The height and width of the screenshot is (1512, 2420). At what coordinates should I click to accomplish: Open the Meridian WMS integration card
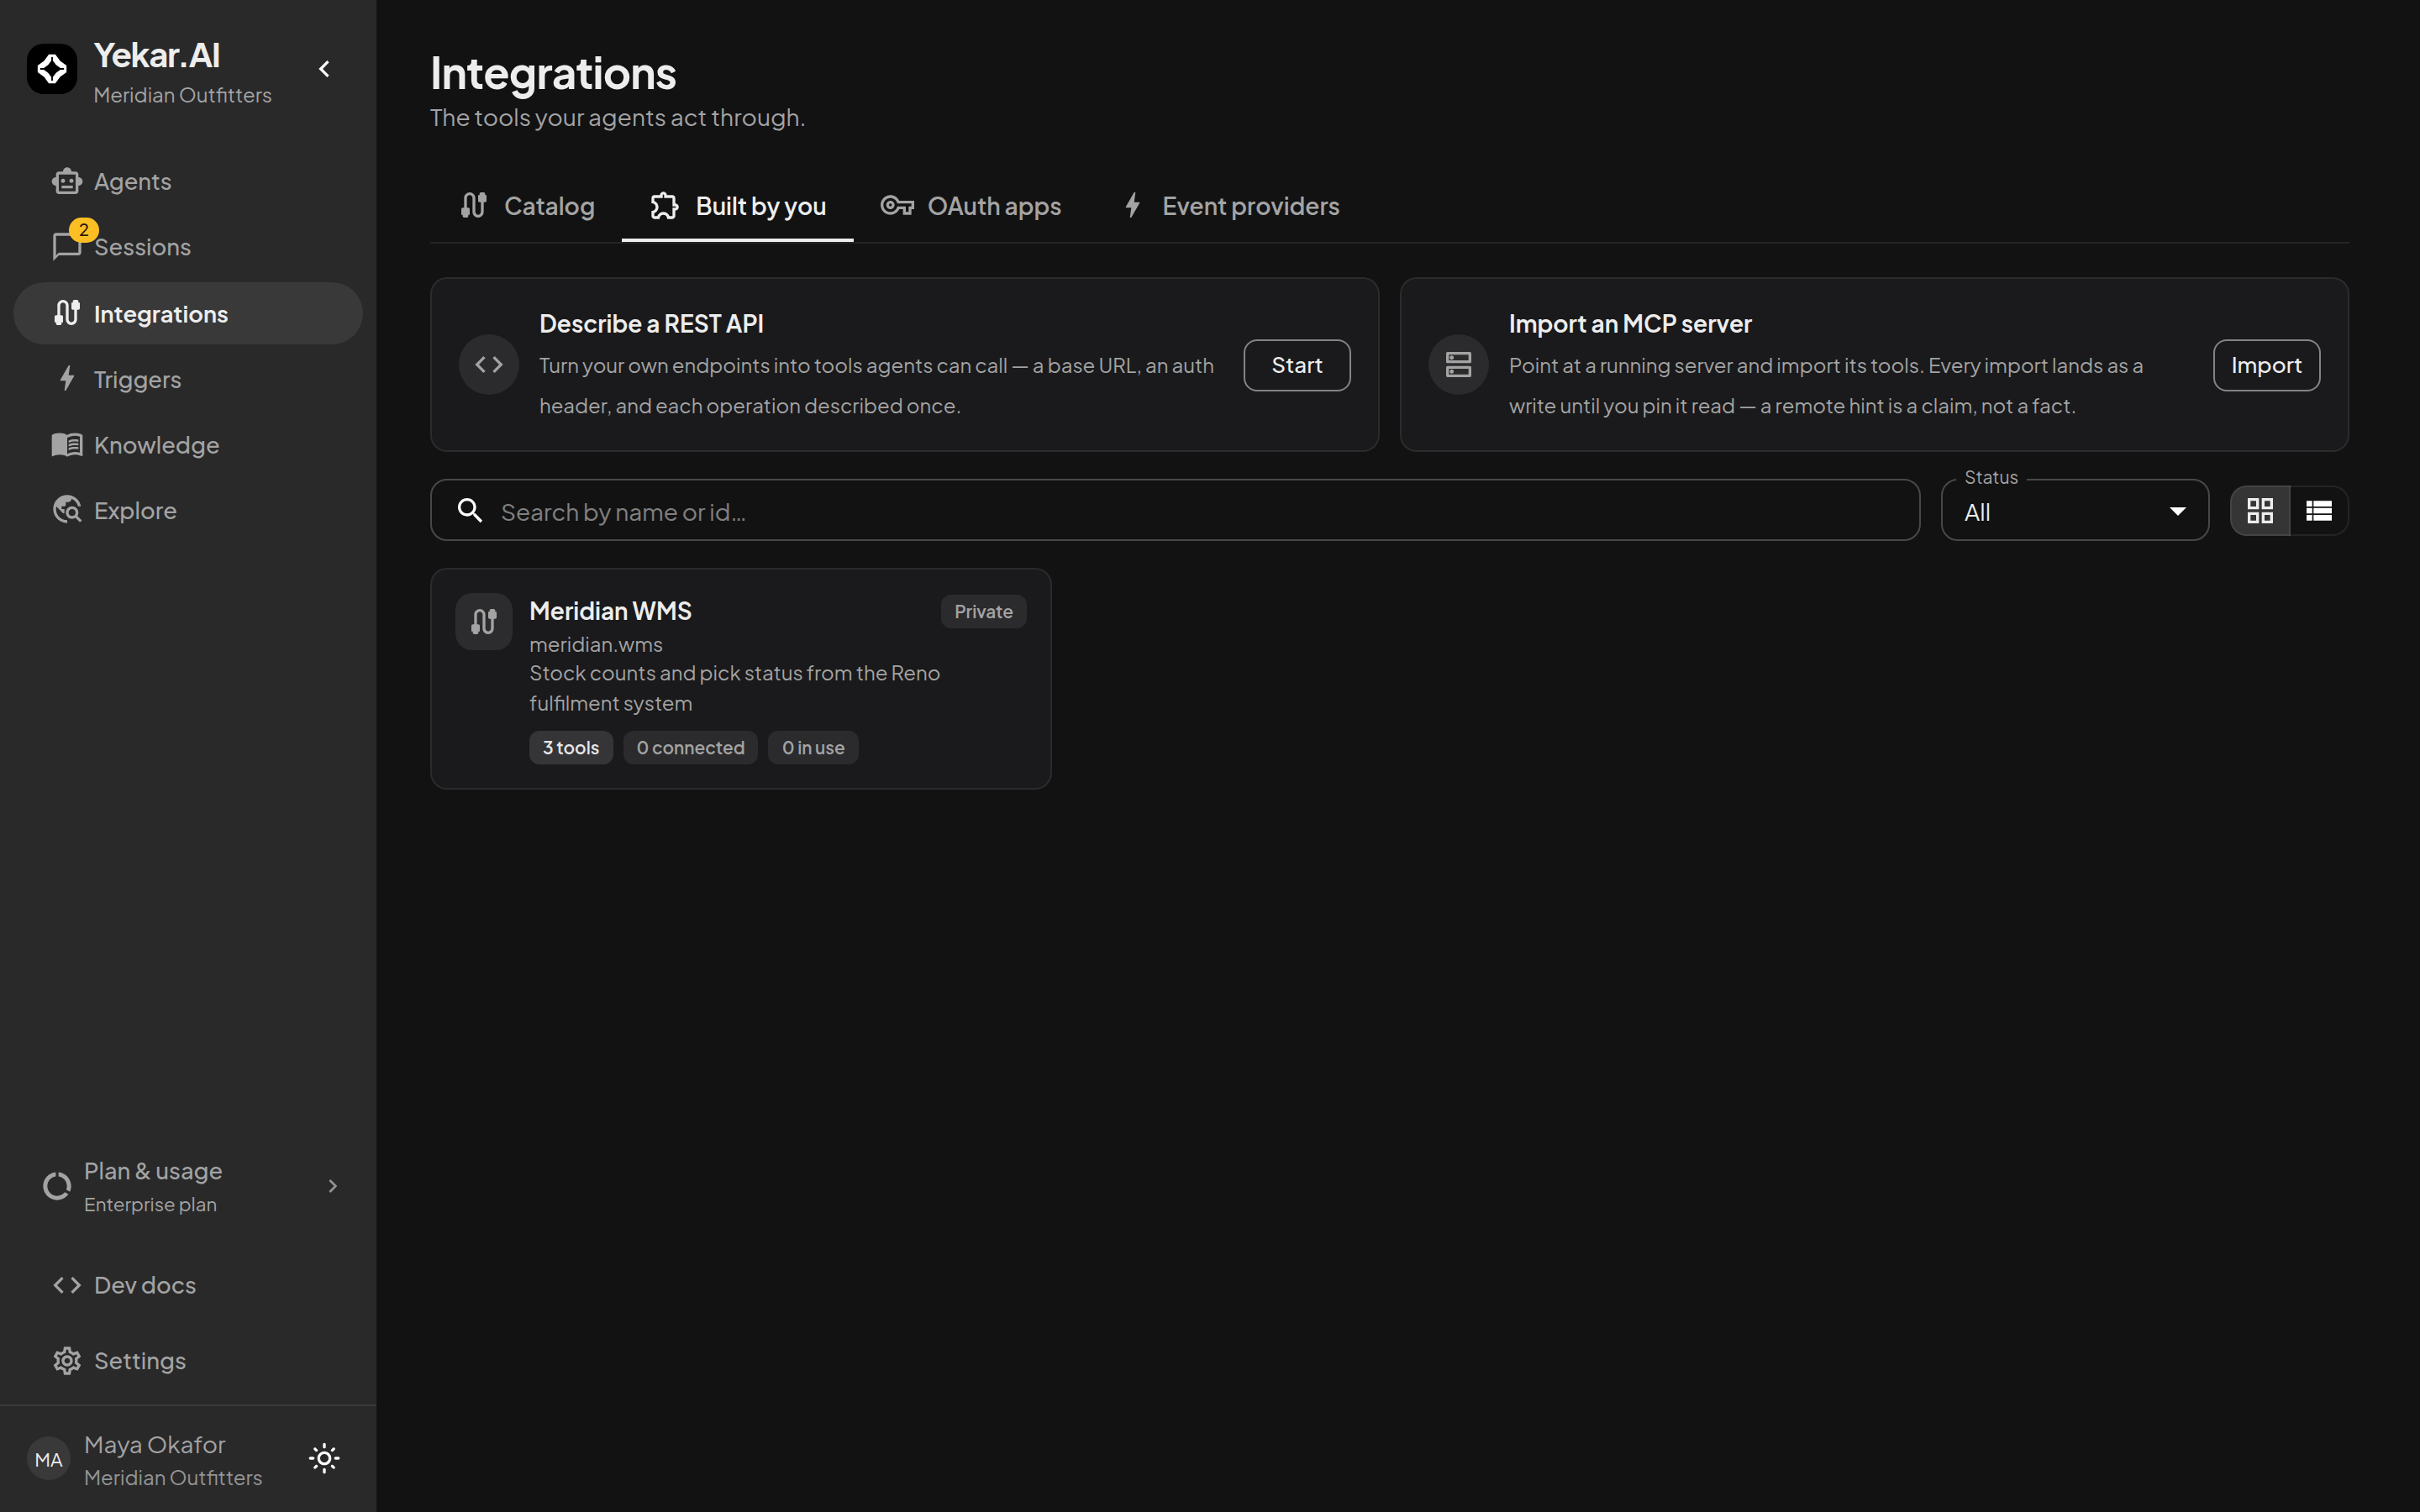click(741, 679)
